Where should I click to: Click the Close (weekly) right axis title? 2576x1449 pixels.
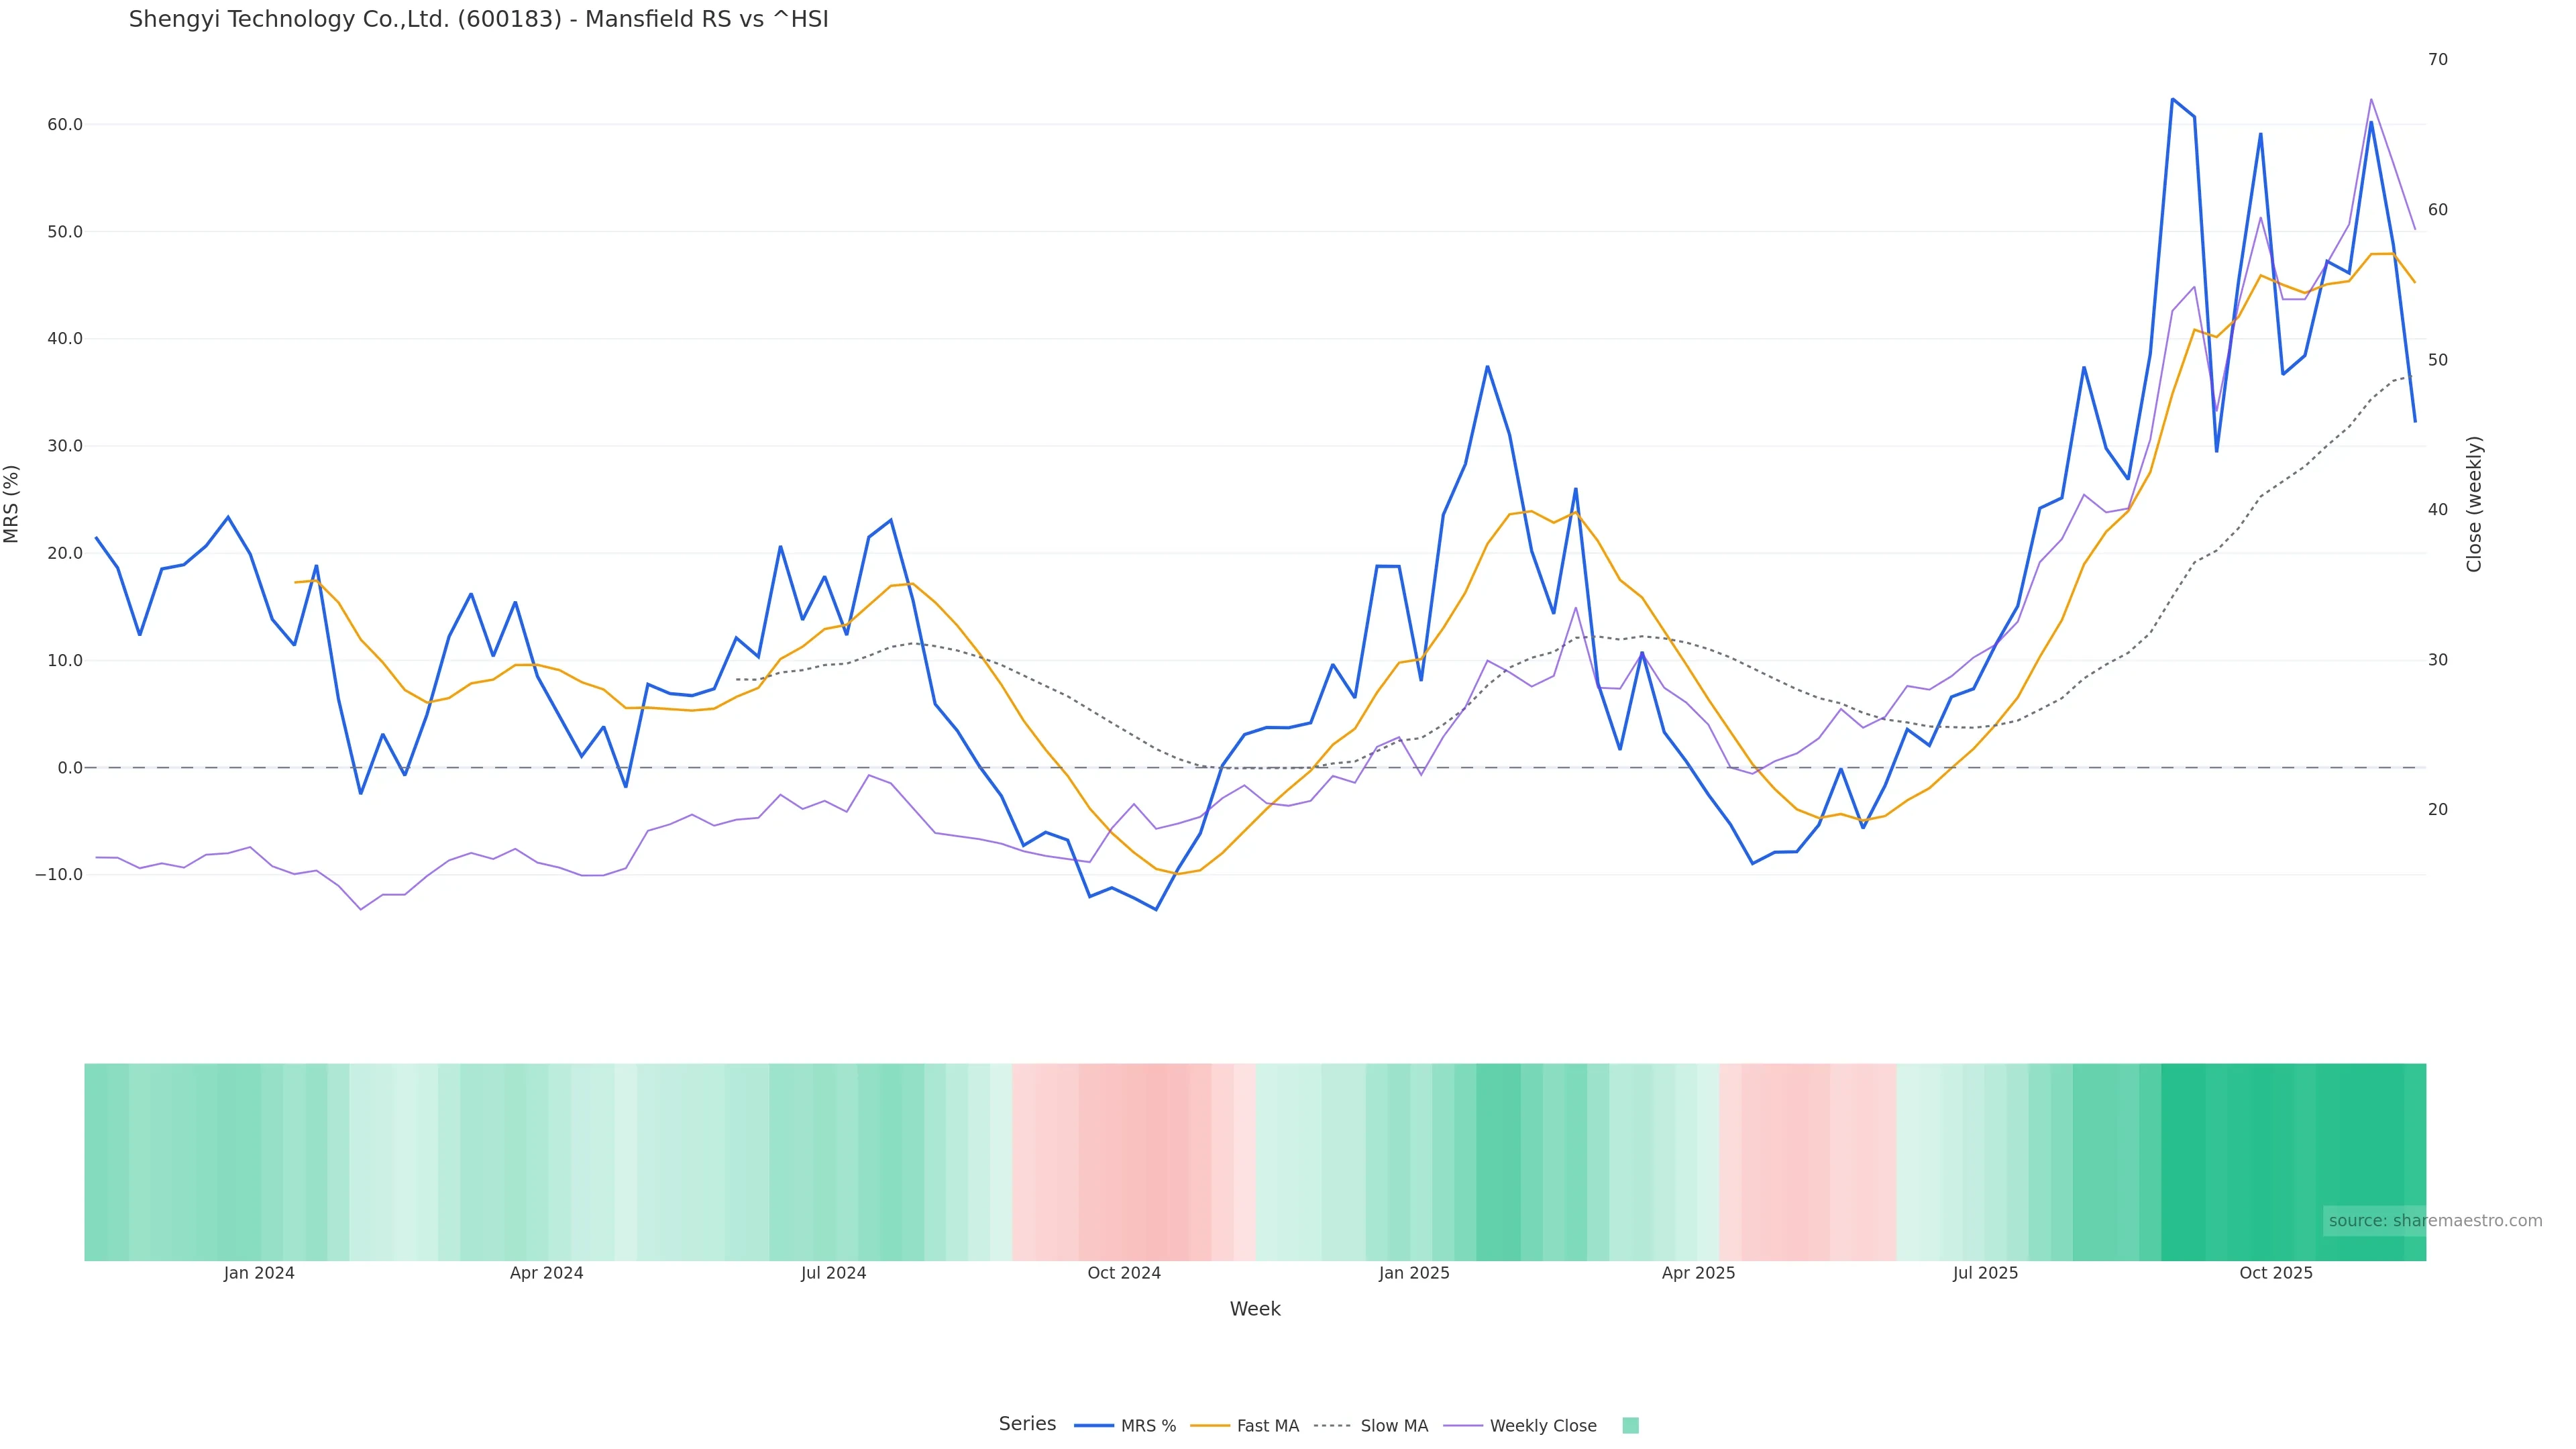2474,504
